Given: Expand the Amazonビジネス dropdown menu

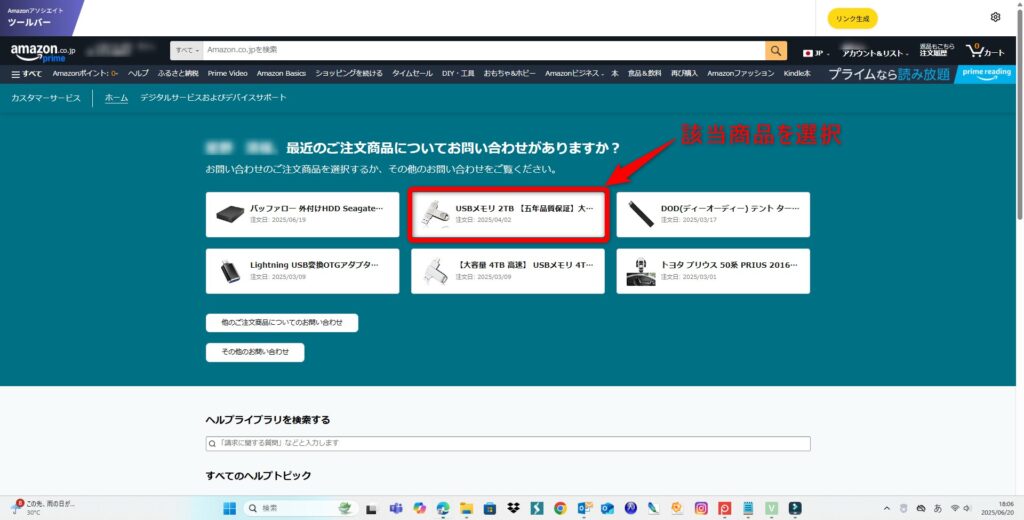Looking at the screenshot, I should [x=573, y=74].
